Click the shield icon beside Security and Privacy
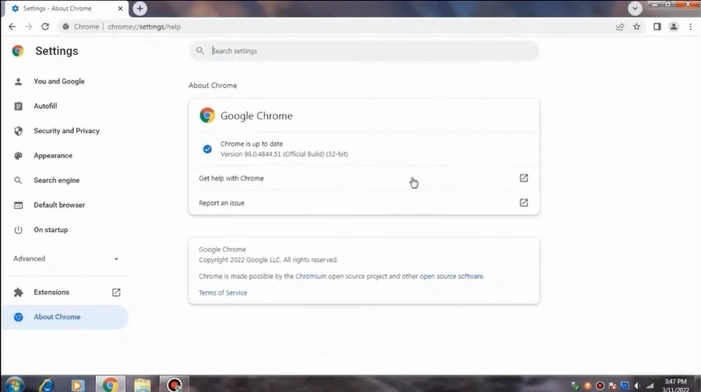This screenshot has height=392, width=701. click(x=18, y=131)
